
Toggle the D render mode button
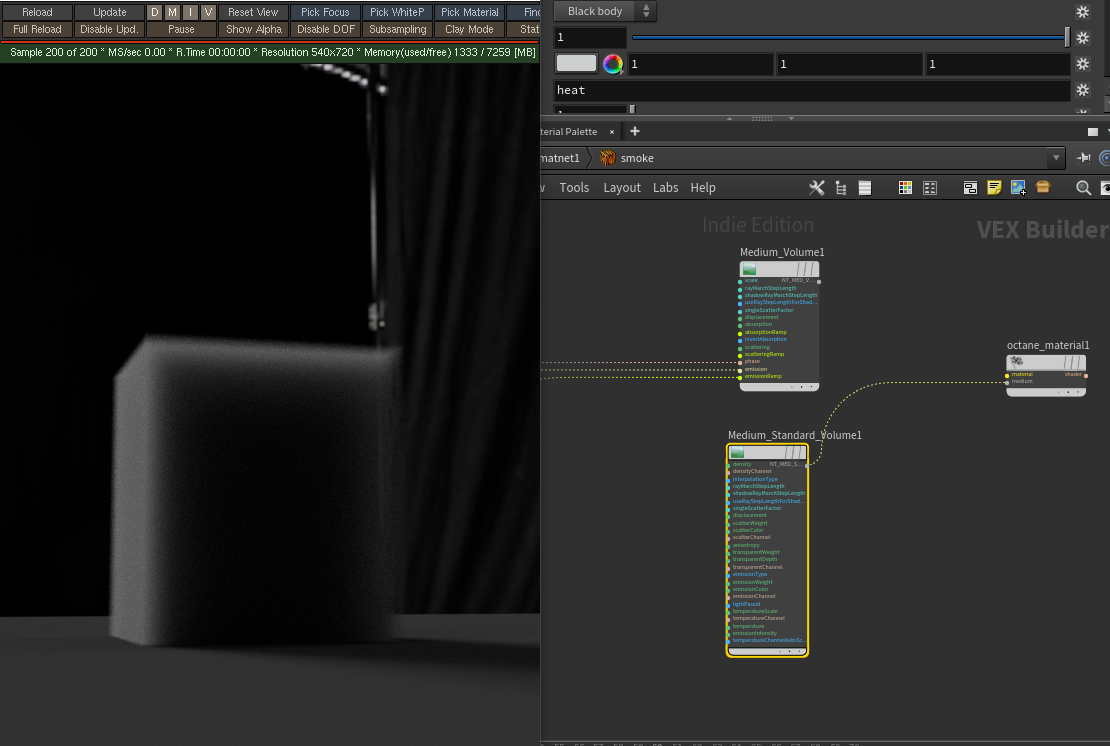point(154,12)
